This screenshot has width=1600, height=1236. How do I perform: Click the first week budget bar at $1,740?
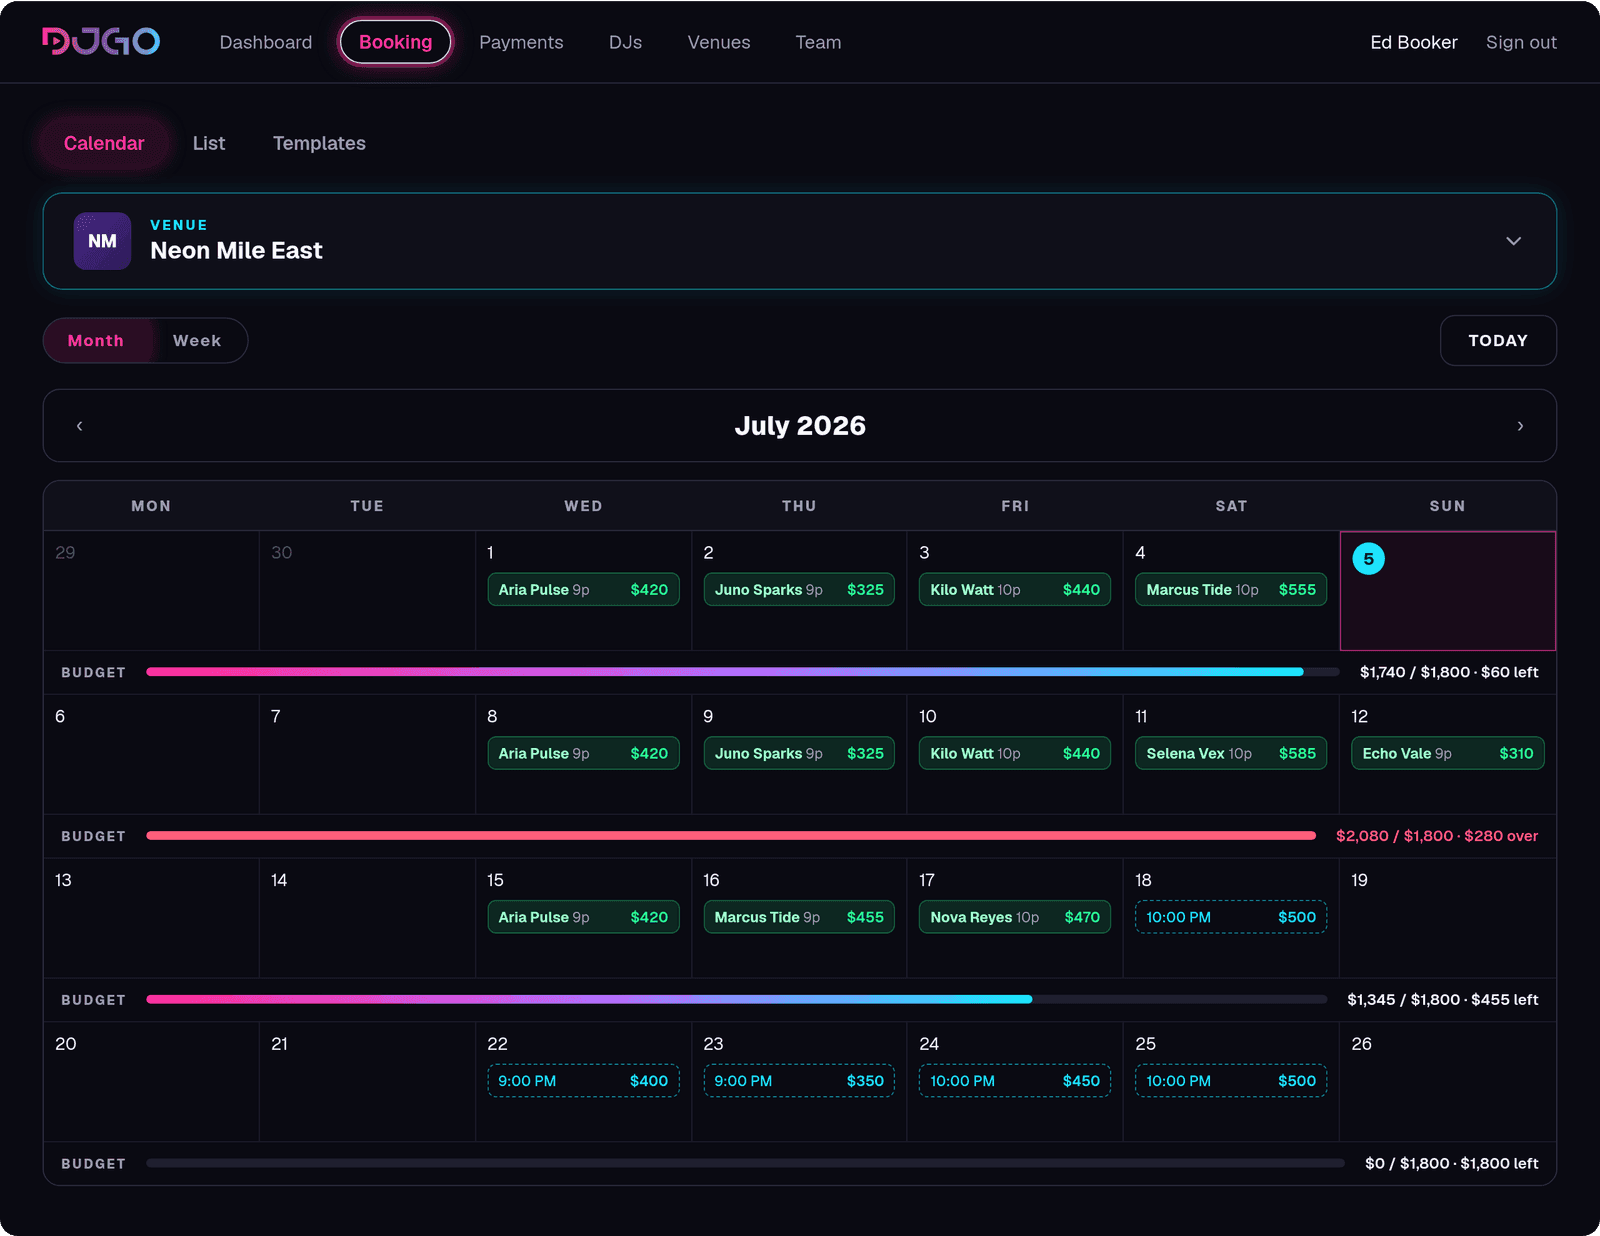(743, 672)
